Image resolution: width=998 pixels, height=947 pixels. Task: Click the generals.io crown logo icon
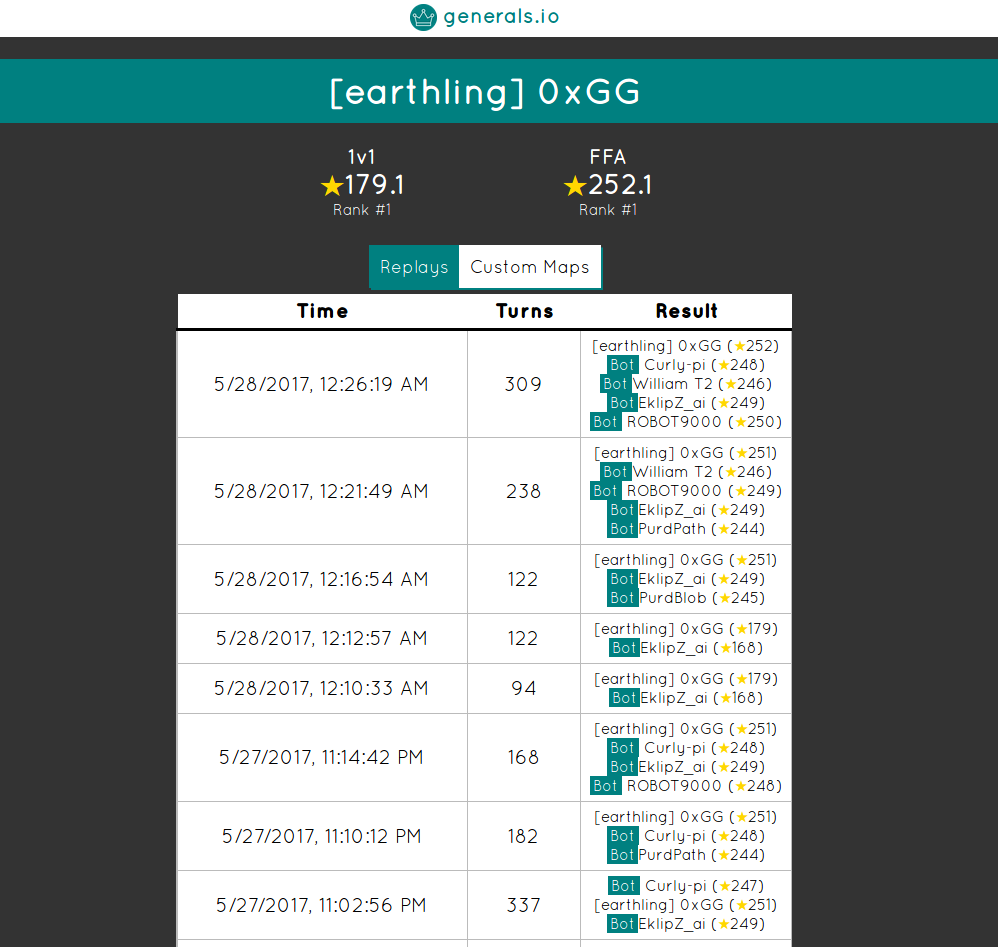(x=423, y=17)
